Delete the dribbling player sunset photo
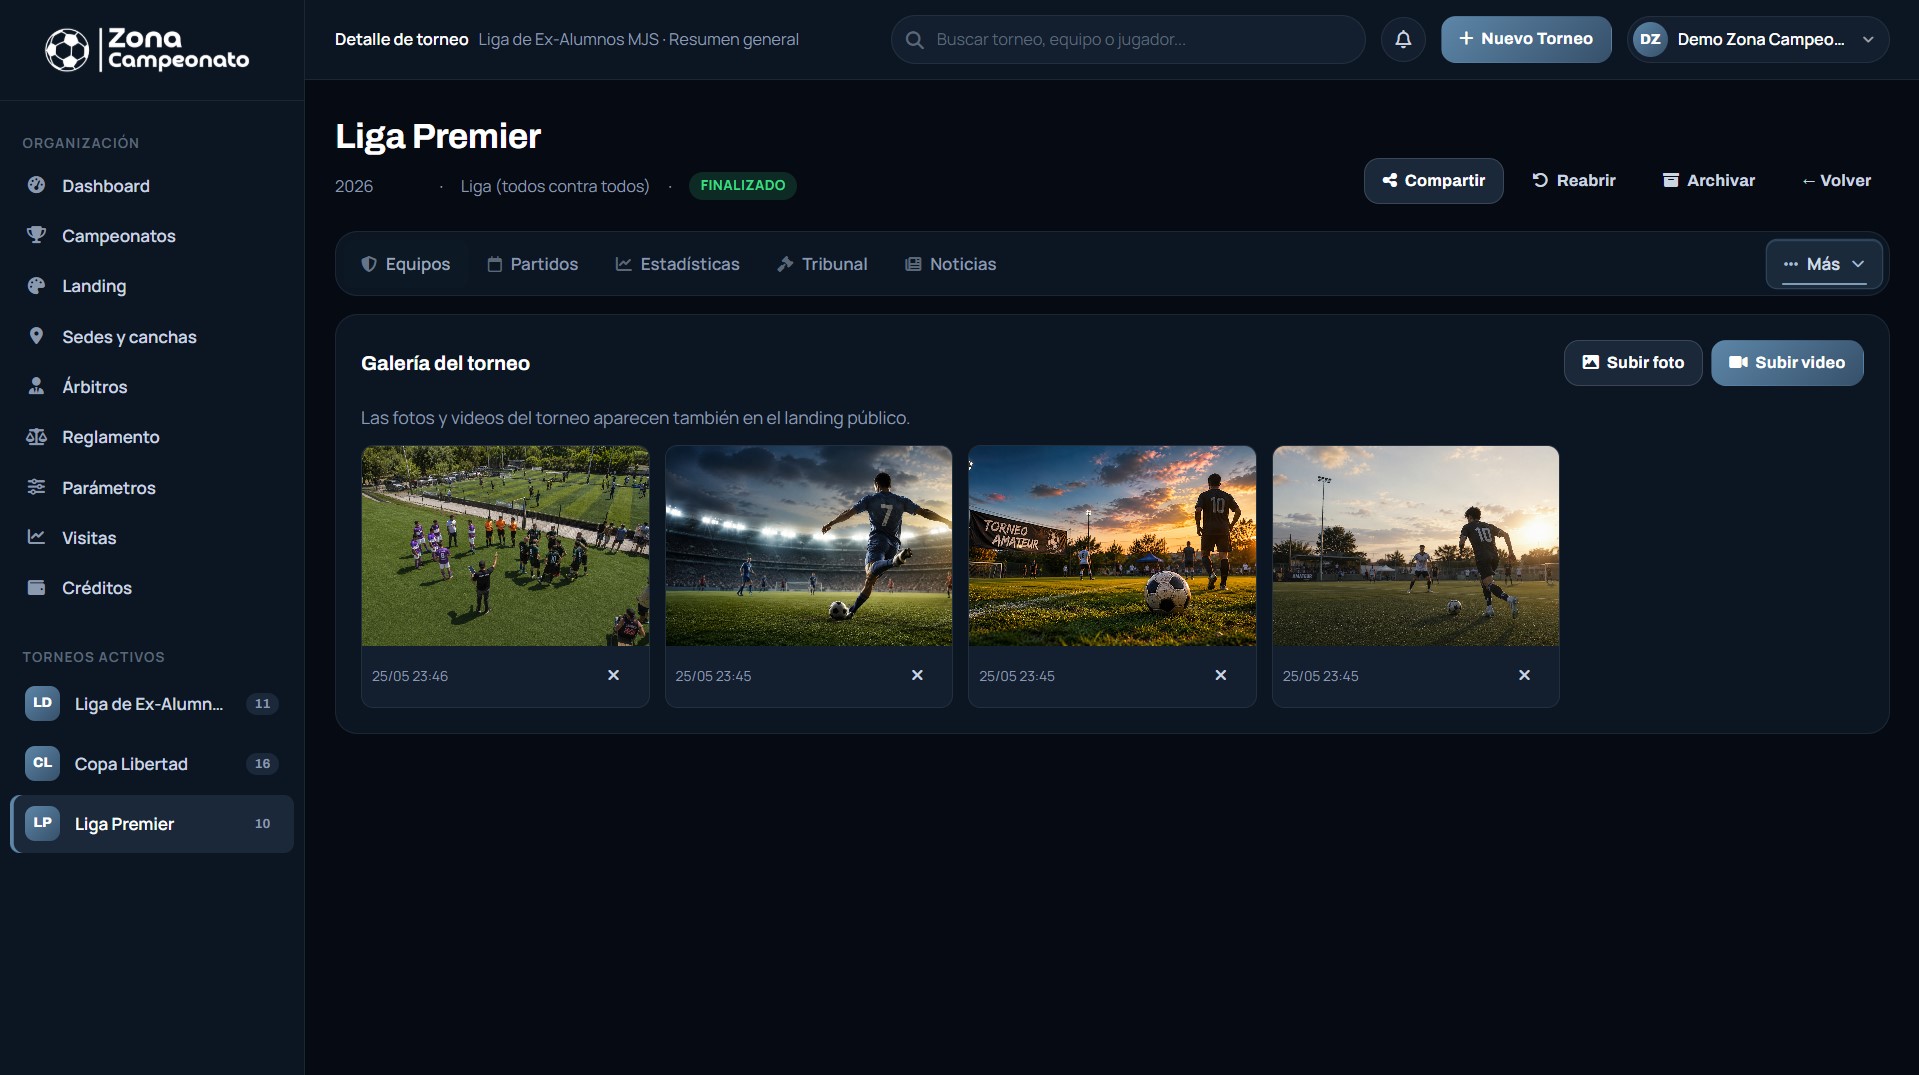The width and height of the screenshot is (1919, 1075). tap(1525, 676)
